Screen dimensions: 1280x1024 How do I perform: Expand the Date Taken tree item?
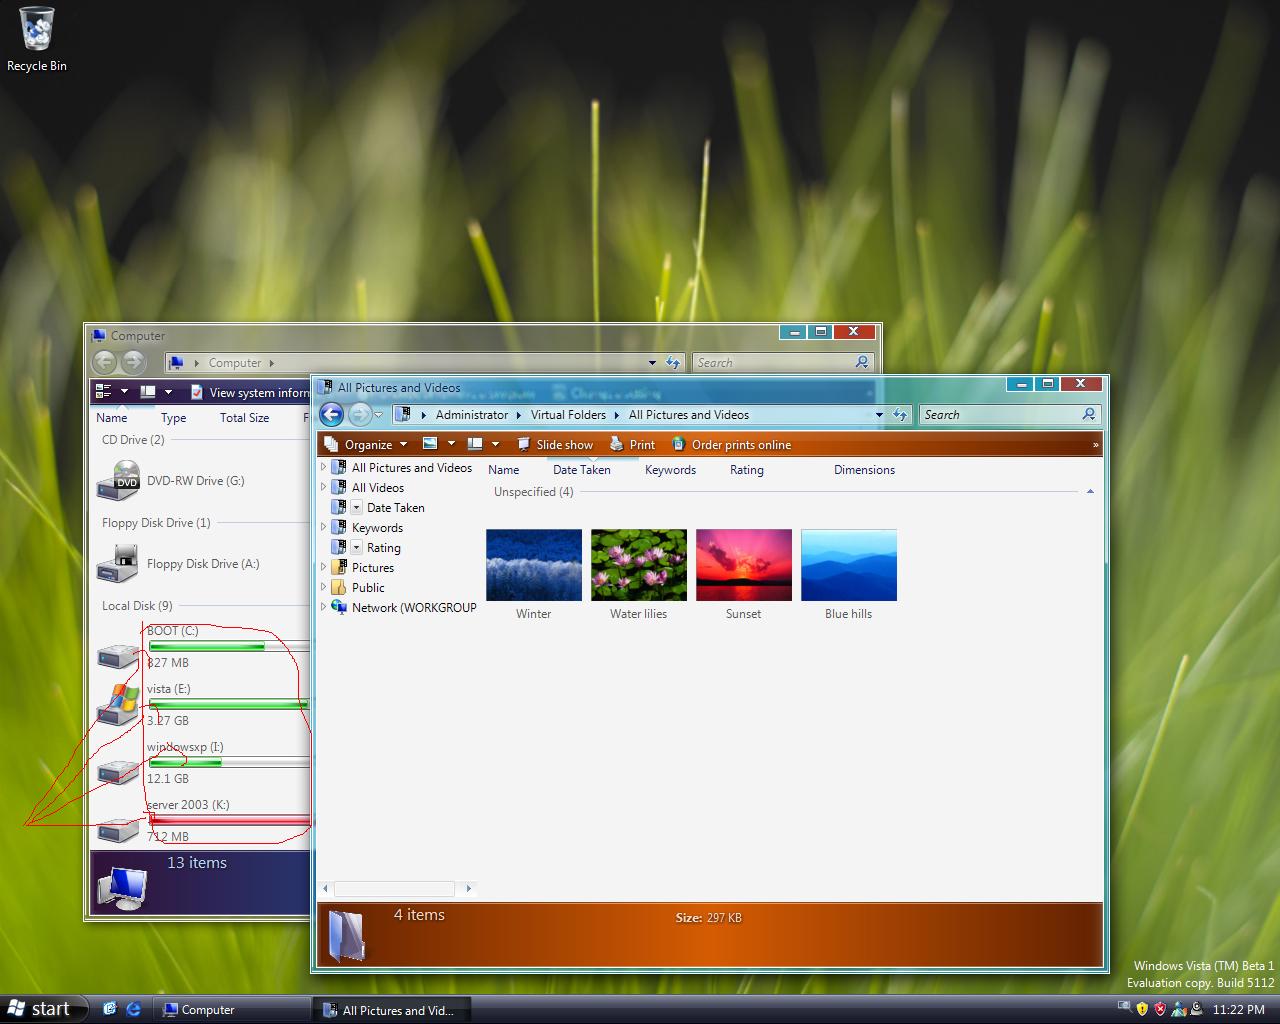click(x=358, y=507)
